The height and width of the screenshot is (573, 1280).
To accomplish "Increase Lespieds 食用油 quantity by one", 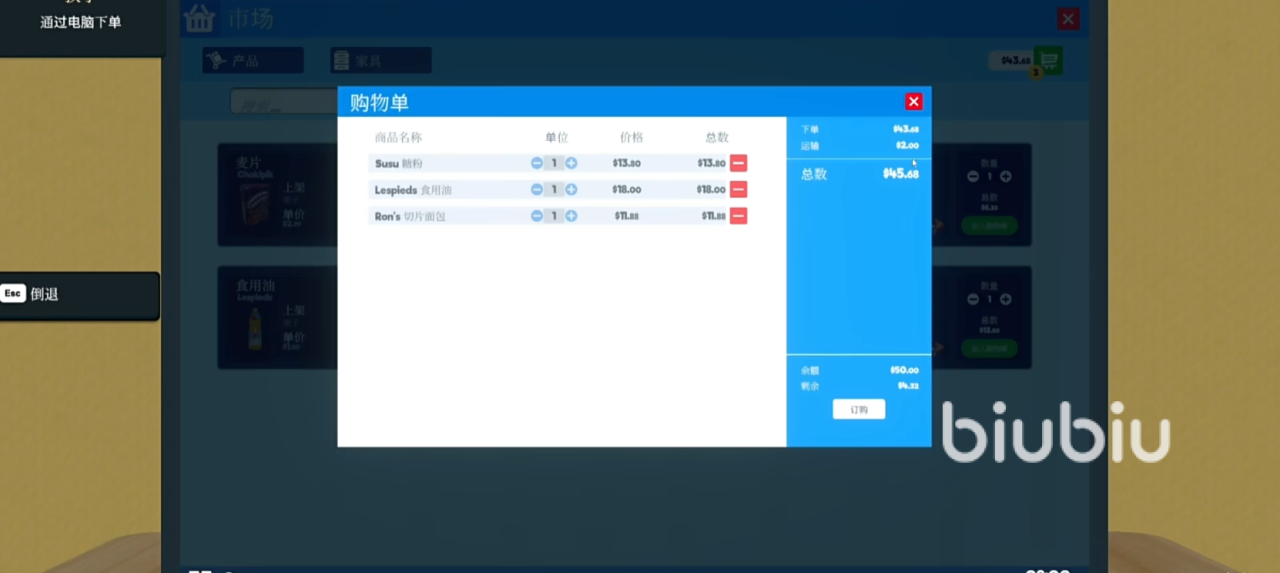I will click(571, 189).
